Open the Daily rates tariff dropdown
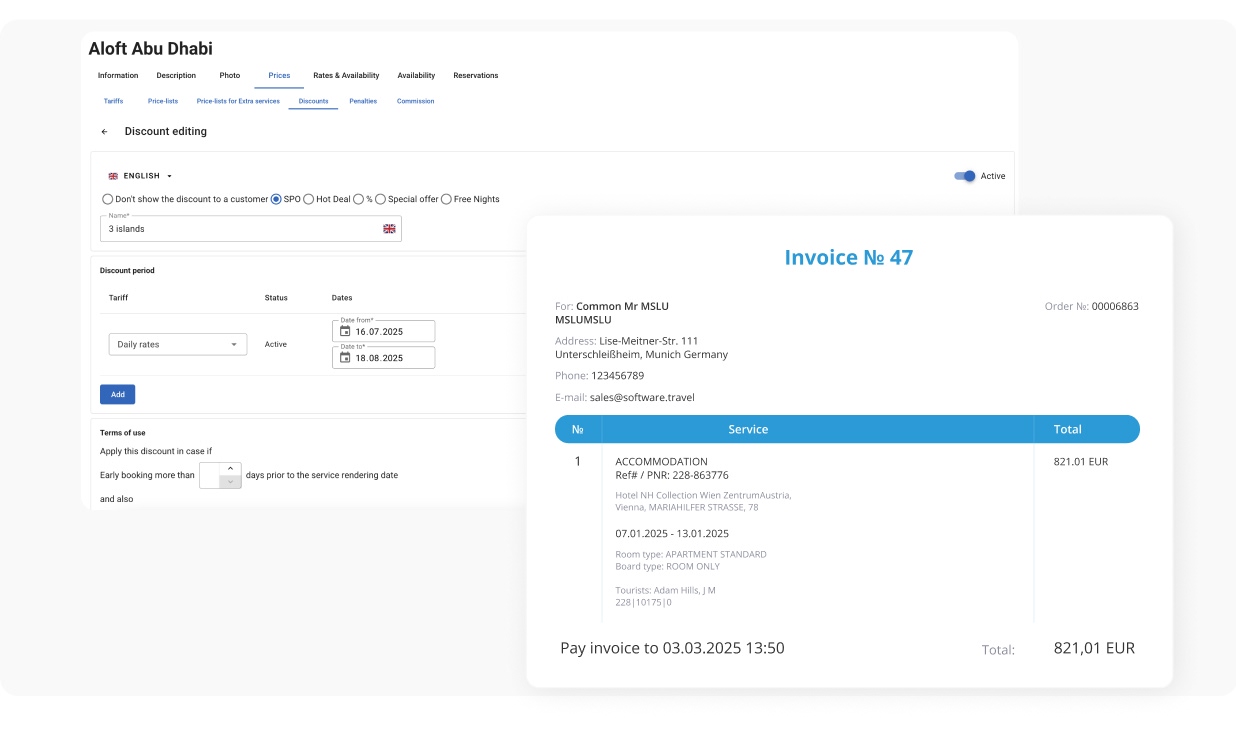Image resolution: width=1236 pixels, height=749 pixels. 177,343
